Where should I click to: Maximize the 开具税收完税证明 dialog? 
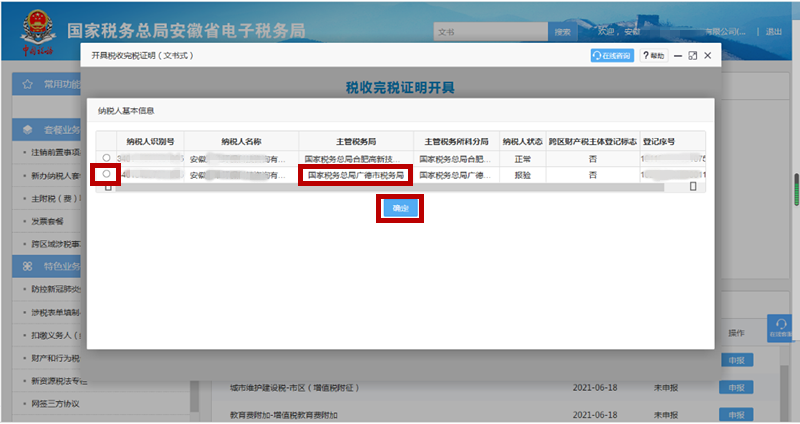pos(692,56)
